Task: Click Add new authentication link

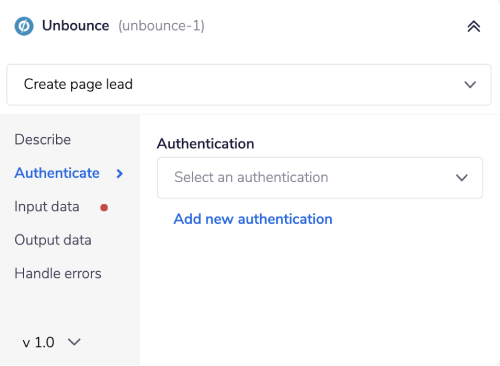Action: (x=253, y=219)
